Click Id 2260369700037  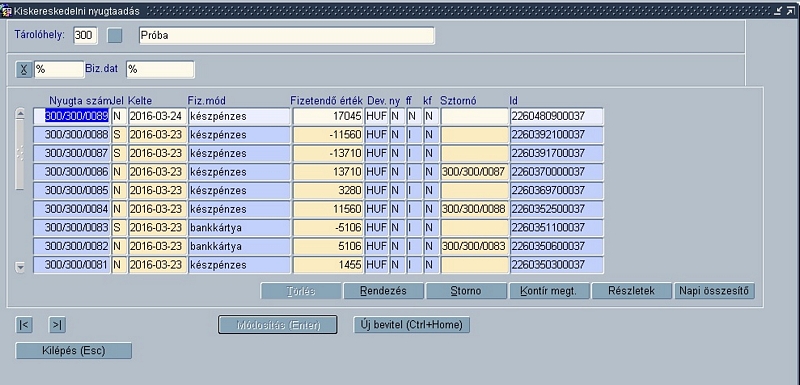557,191
